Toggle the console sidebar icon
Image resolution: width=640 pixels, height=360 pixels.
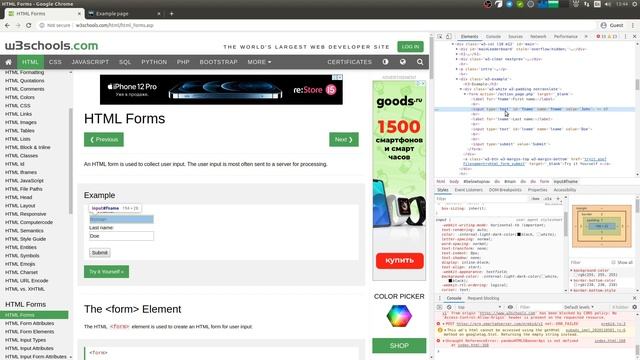[x=440, y=307]
